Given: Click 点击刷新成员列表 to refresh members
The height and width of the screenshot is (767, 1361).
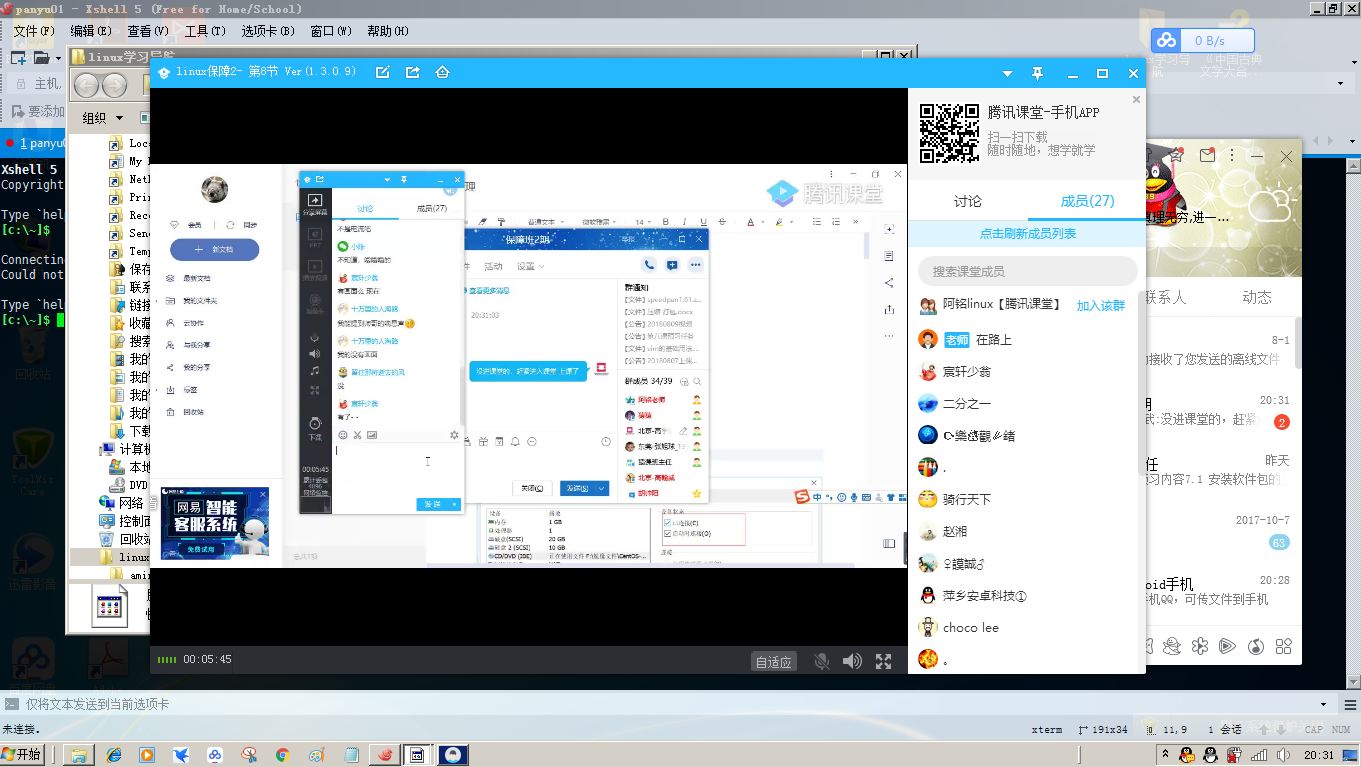Looking at the screenshot, I should (x=1027, y=233).
